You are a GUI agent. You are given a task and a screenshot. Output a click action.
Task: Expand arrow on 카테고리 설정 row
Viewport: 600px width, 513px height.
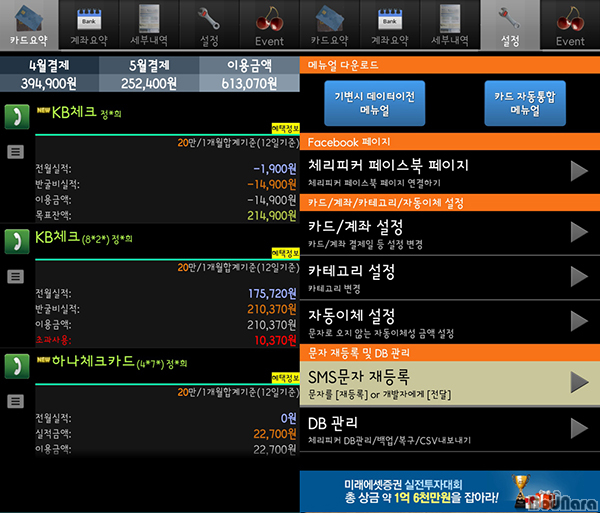[x=579, y=277]
